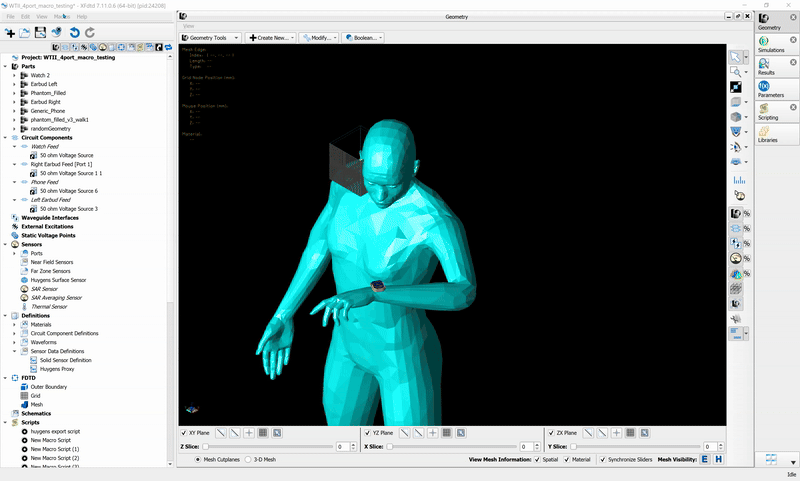Click the gauge filter icon above project tree
800x481 pixels.
click(103, 47)
